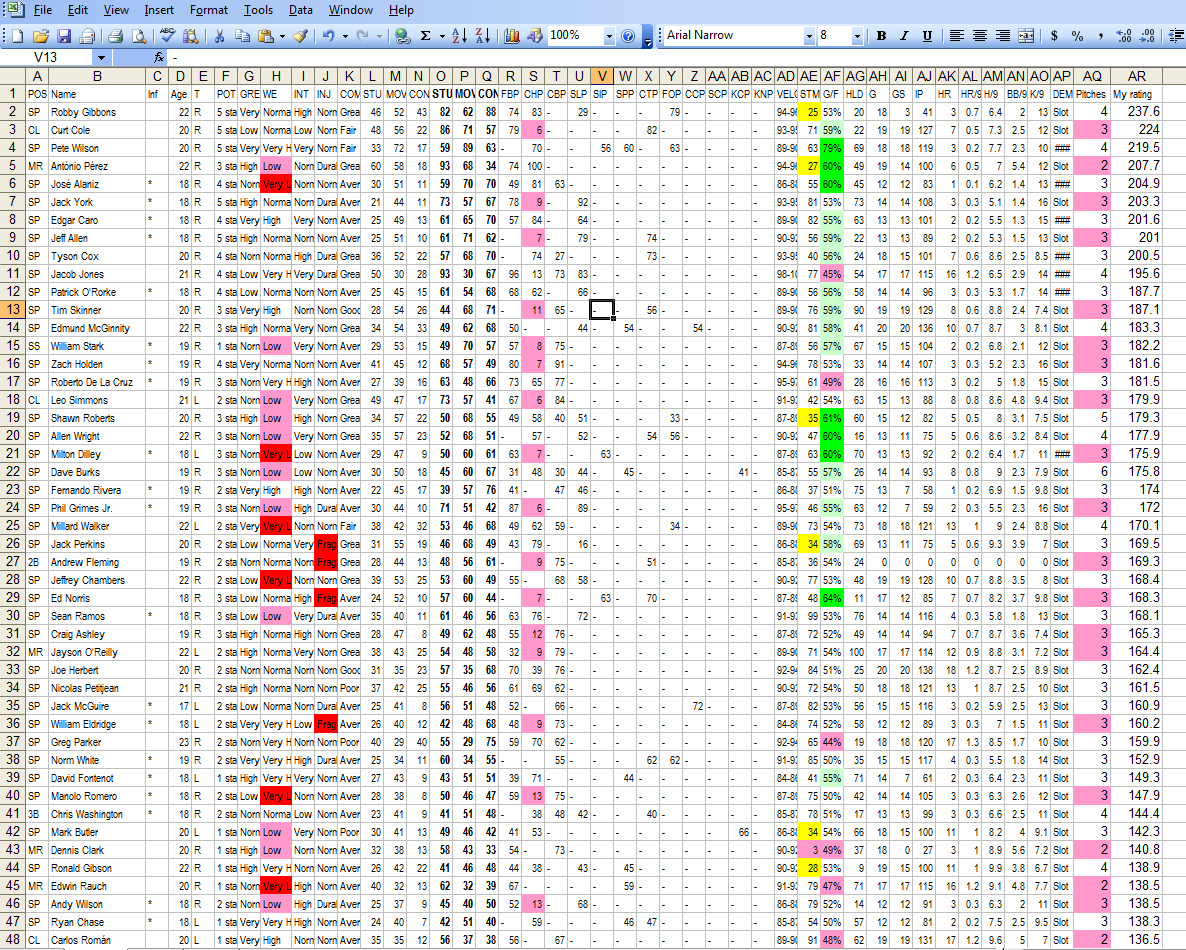Image resolution: width=1186 pixels, height=950 pixels.
Task: Expand Standard toolbar options arrow
Action: [x=647, y=36]
